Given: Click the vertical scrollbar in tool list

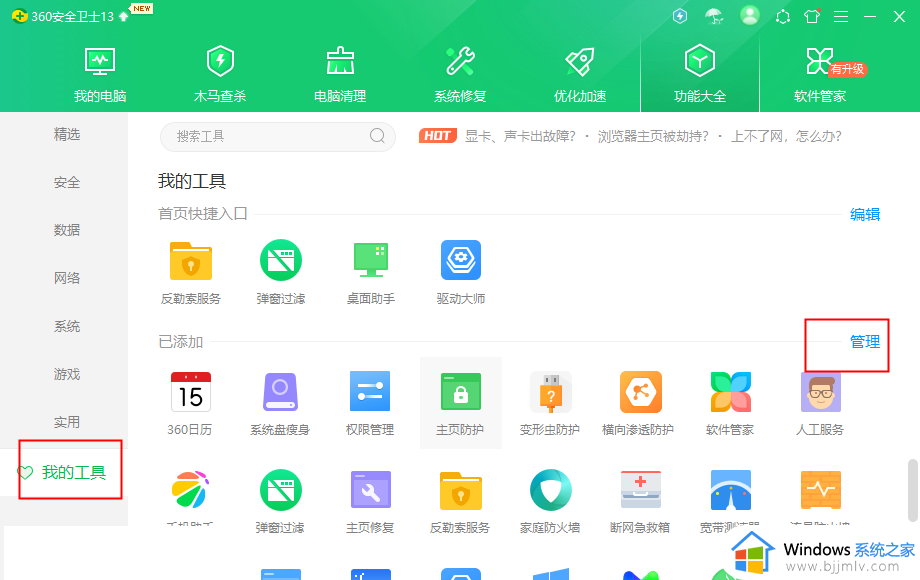Looking at the screenshot, I should pos(912,490).
